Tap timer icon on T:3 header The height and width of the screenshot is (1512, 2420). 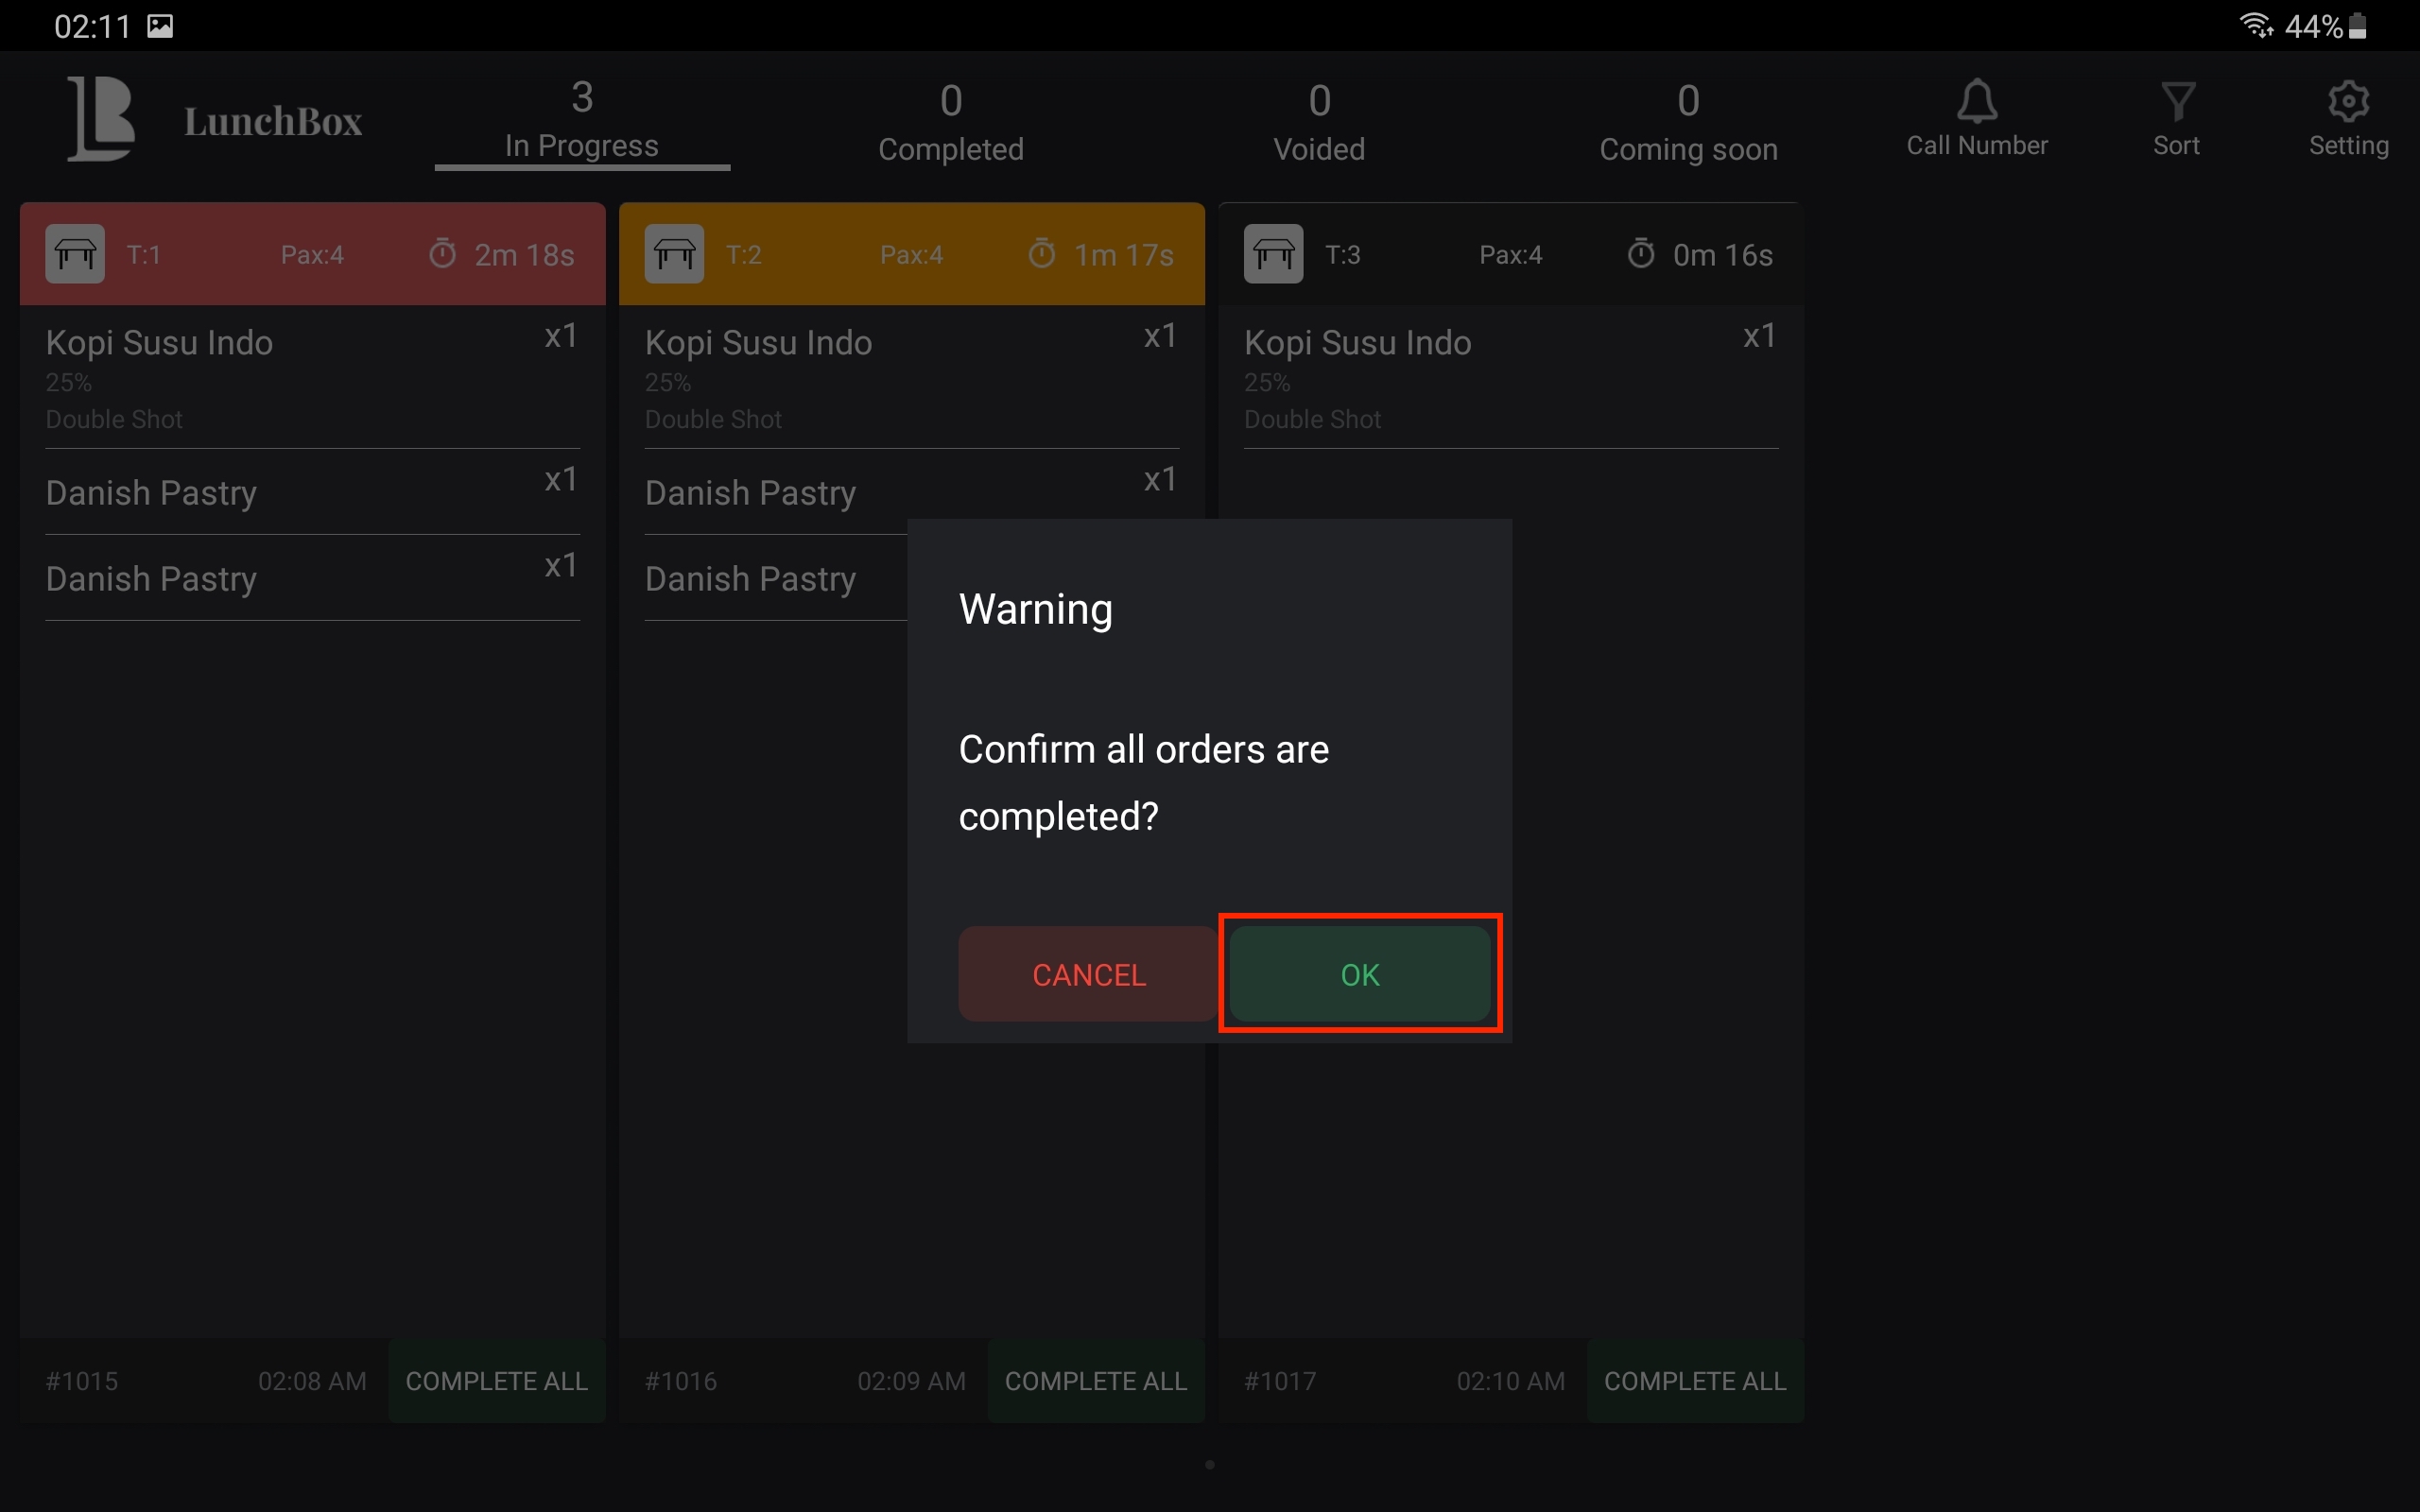pyautogui.click(x=1641, y=254)
